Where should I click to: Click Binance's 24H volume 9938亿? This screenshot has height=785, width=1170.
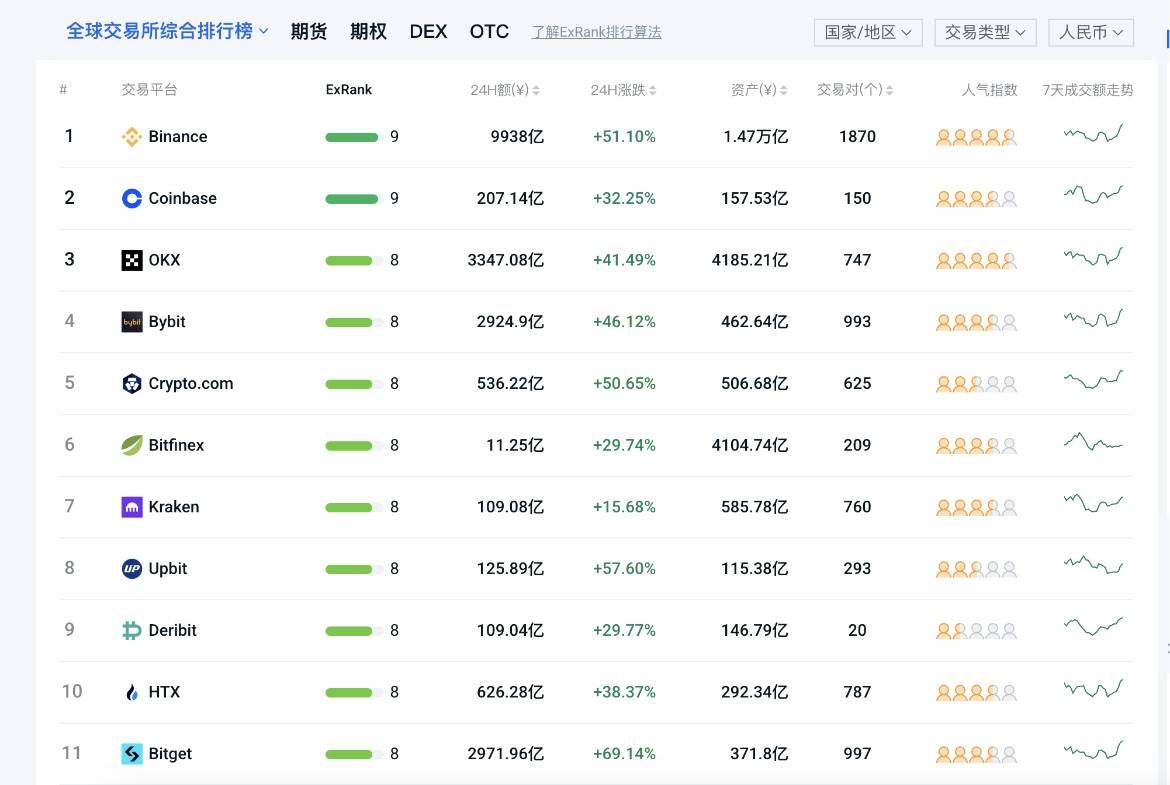coord(517,137)
